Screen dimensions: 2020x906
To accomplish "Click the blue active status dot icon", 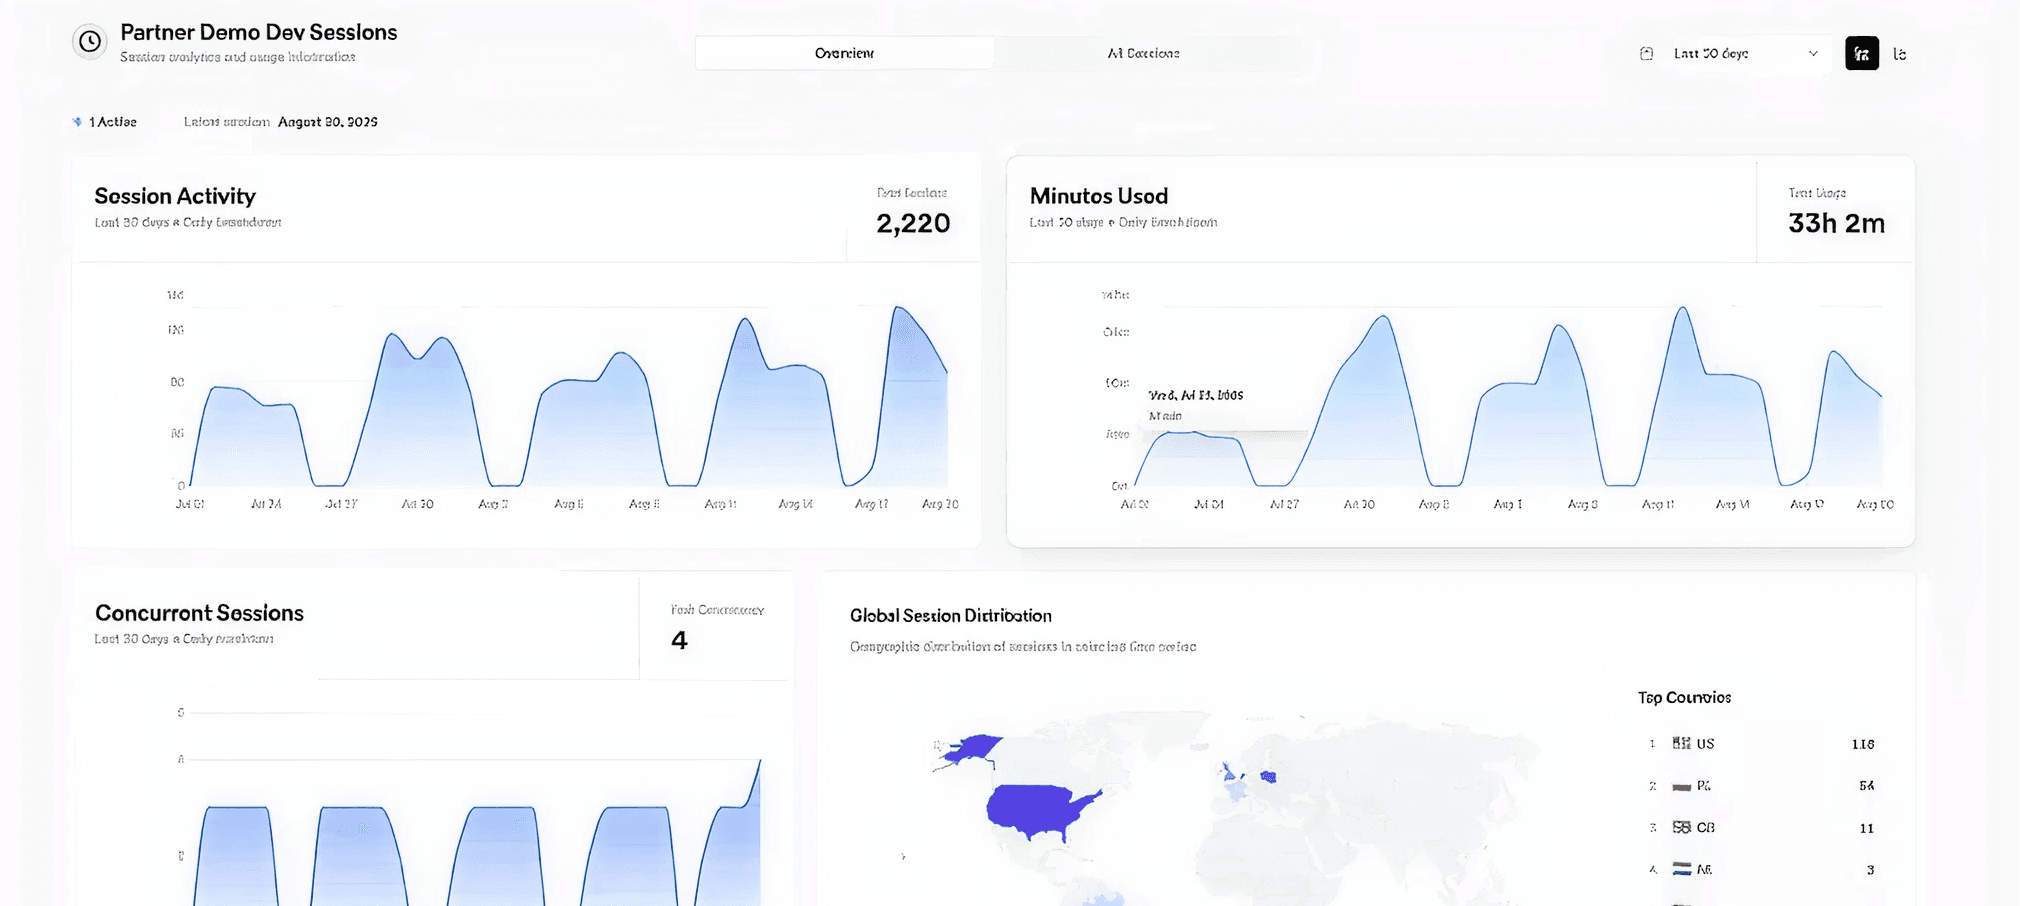I will point(77,122).
